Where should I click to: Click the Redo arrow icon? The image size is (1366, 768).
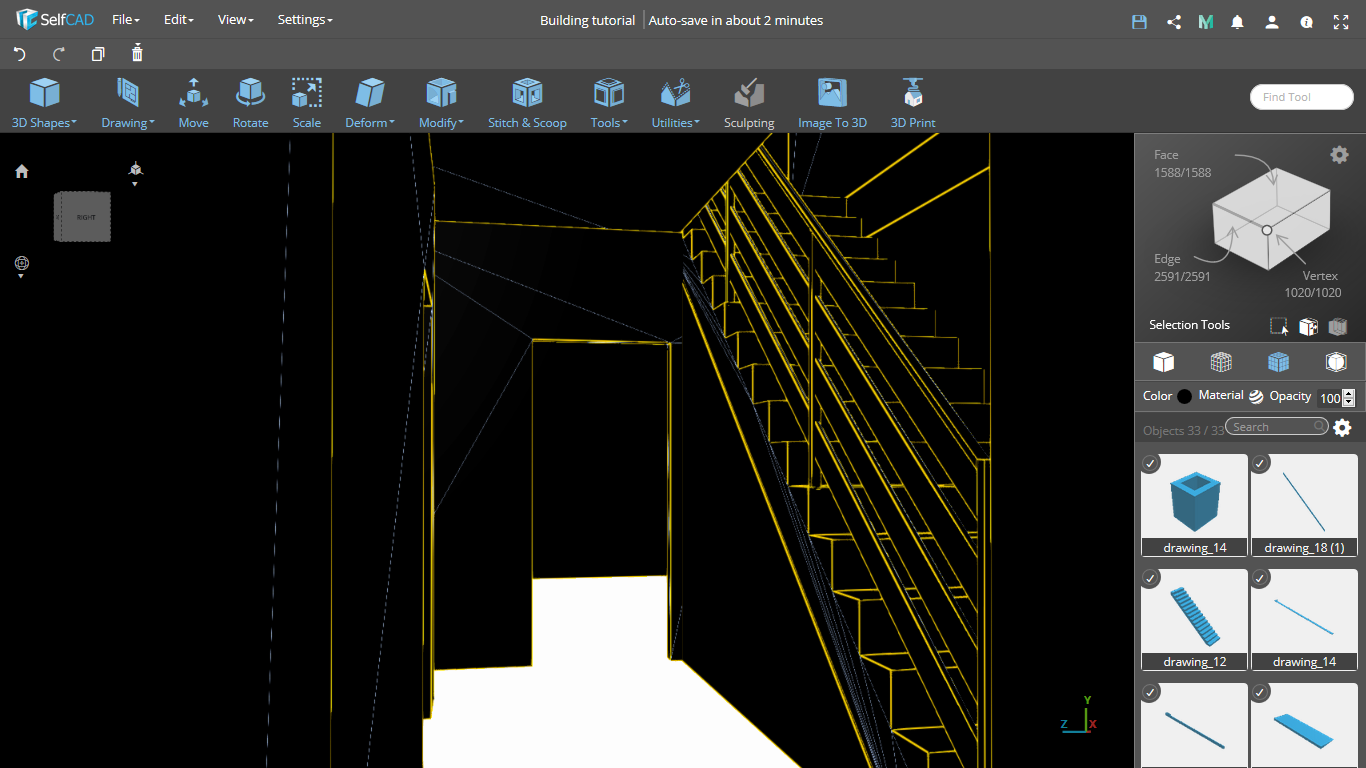59,54
